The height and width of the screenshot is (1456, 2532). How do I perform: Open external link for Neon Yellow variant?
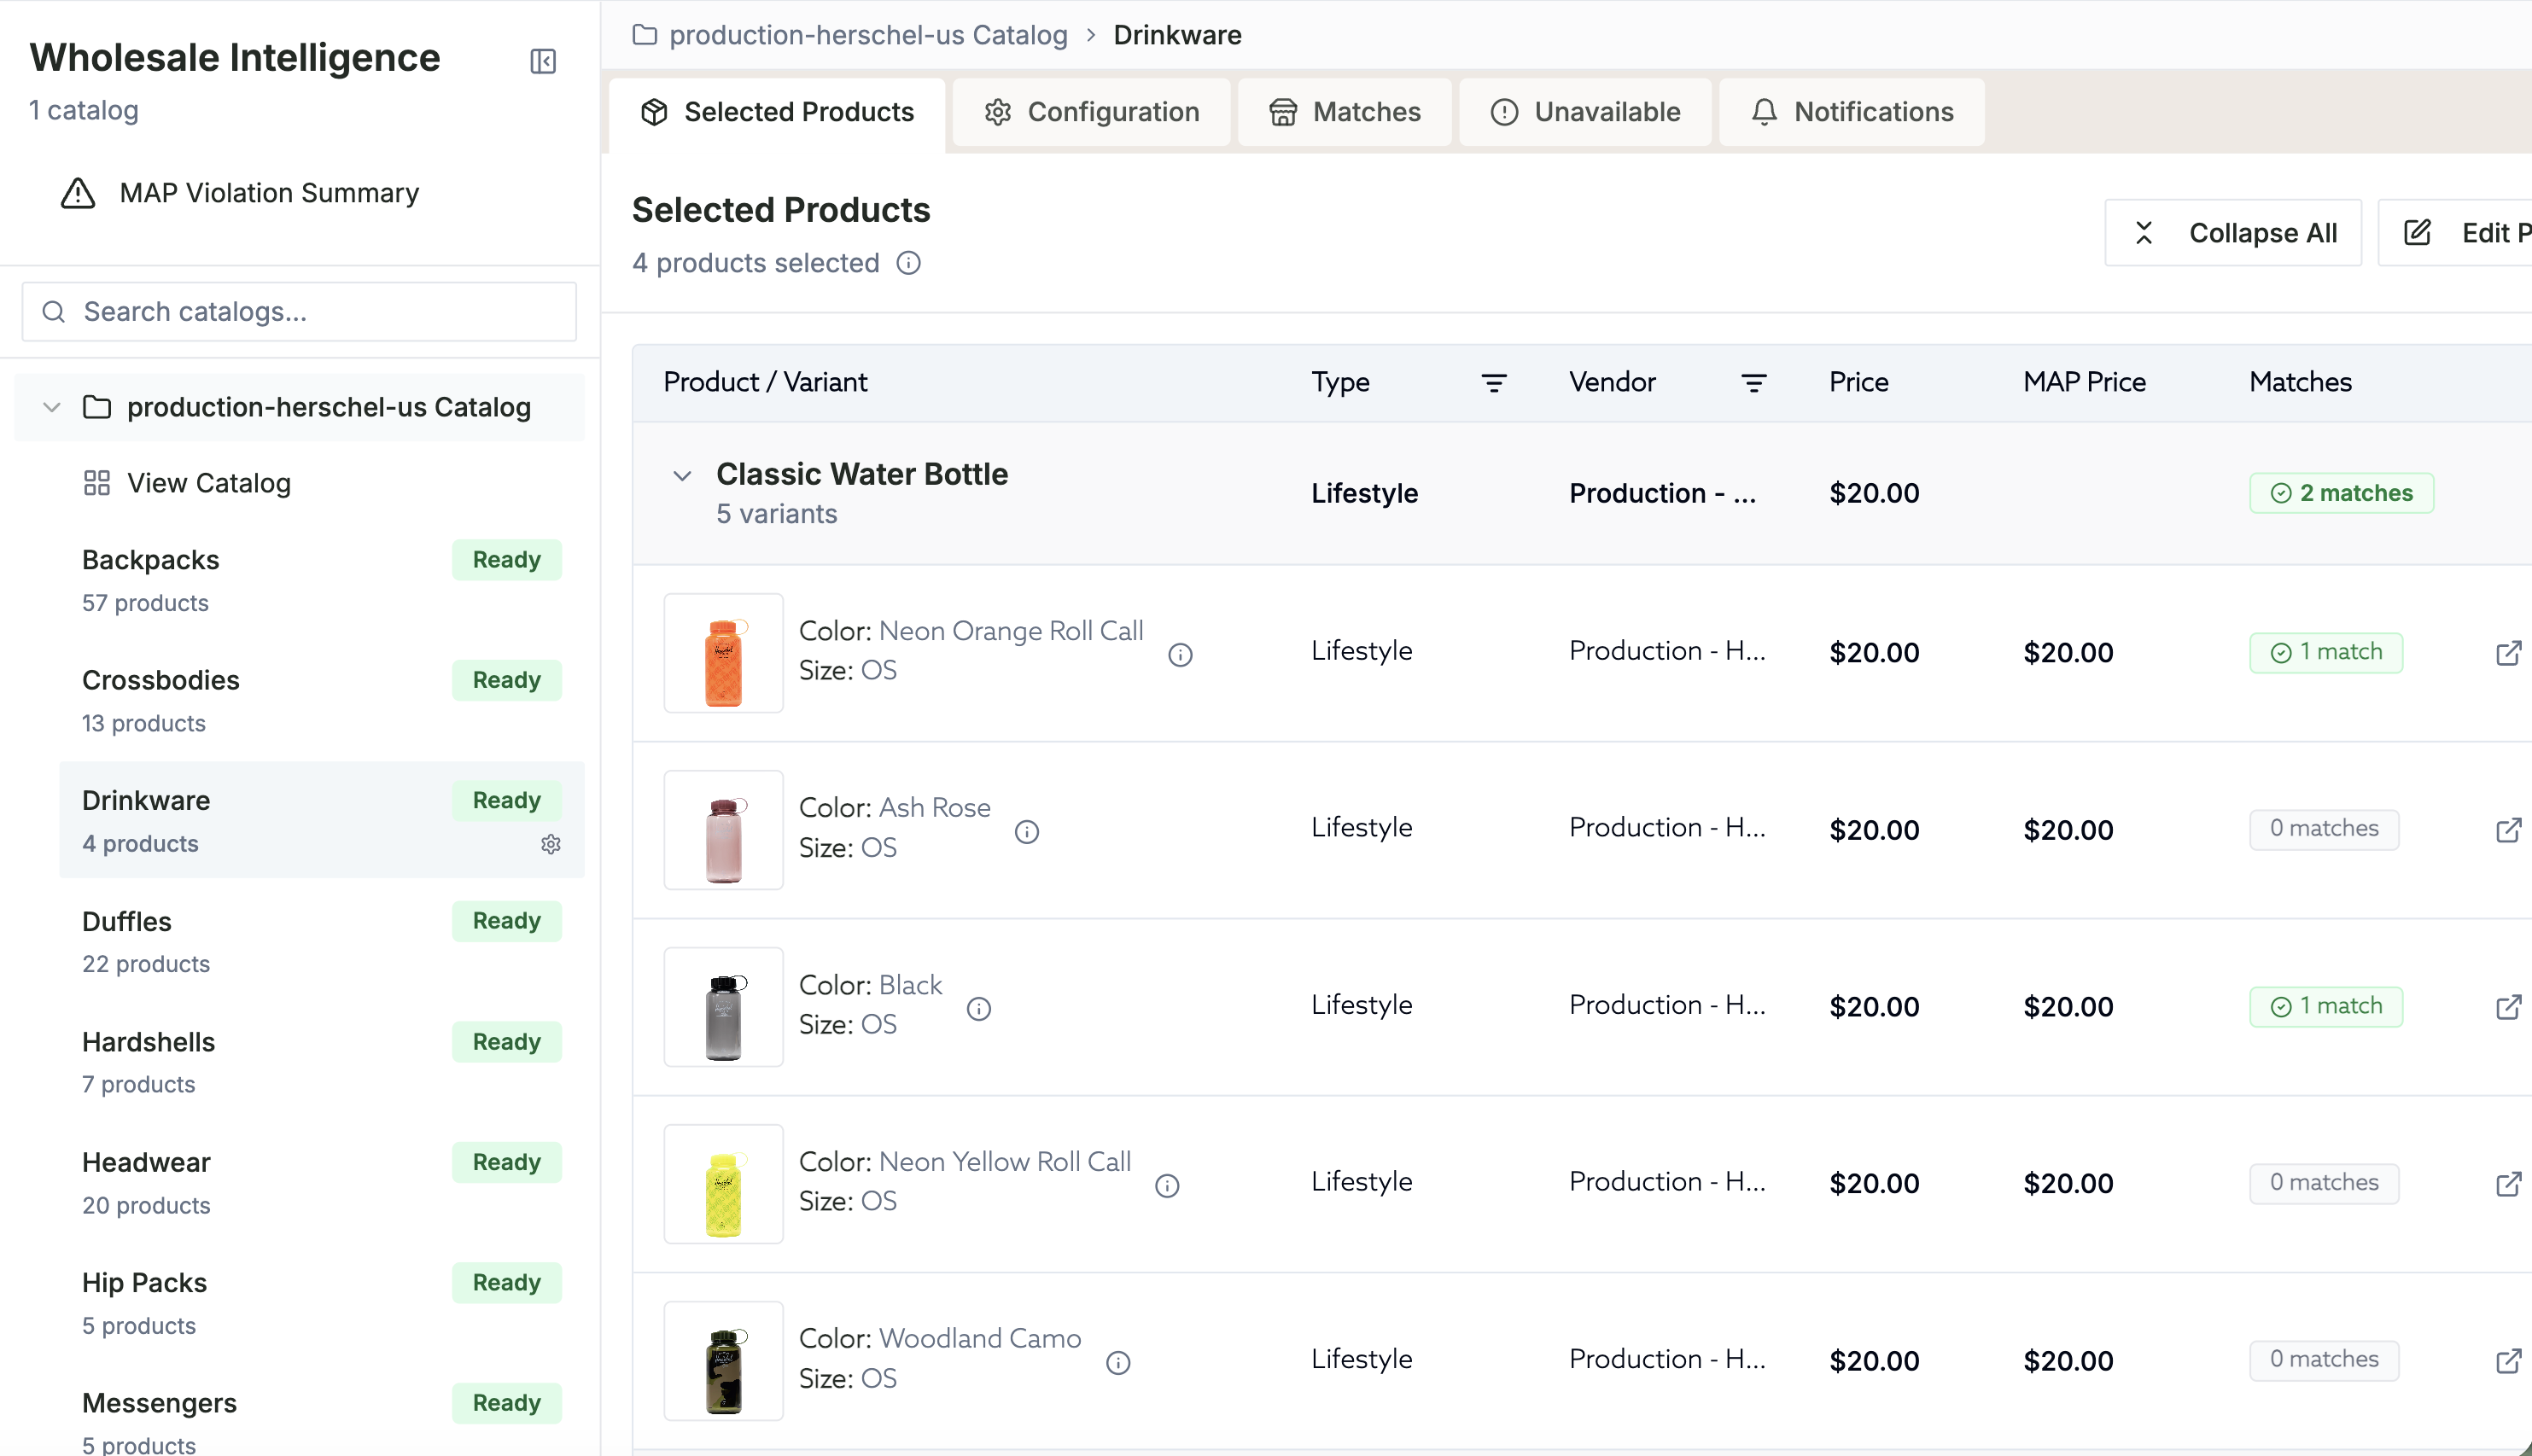point(2509,1184)
